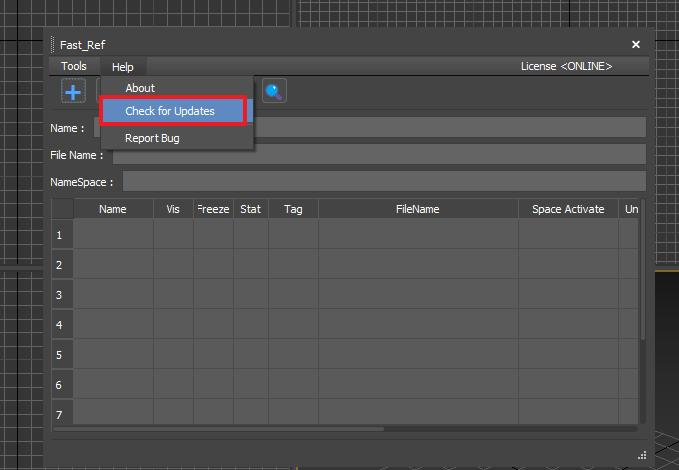Open the Tools menu
This screenshot has width=679, height=470.
pos(74,66)
